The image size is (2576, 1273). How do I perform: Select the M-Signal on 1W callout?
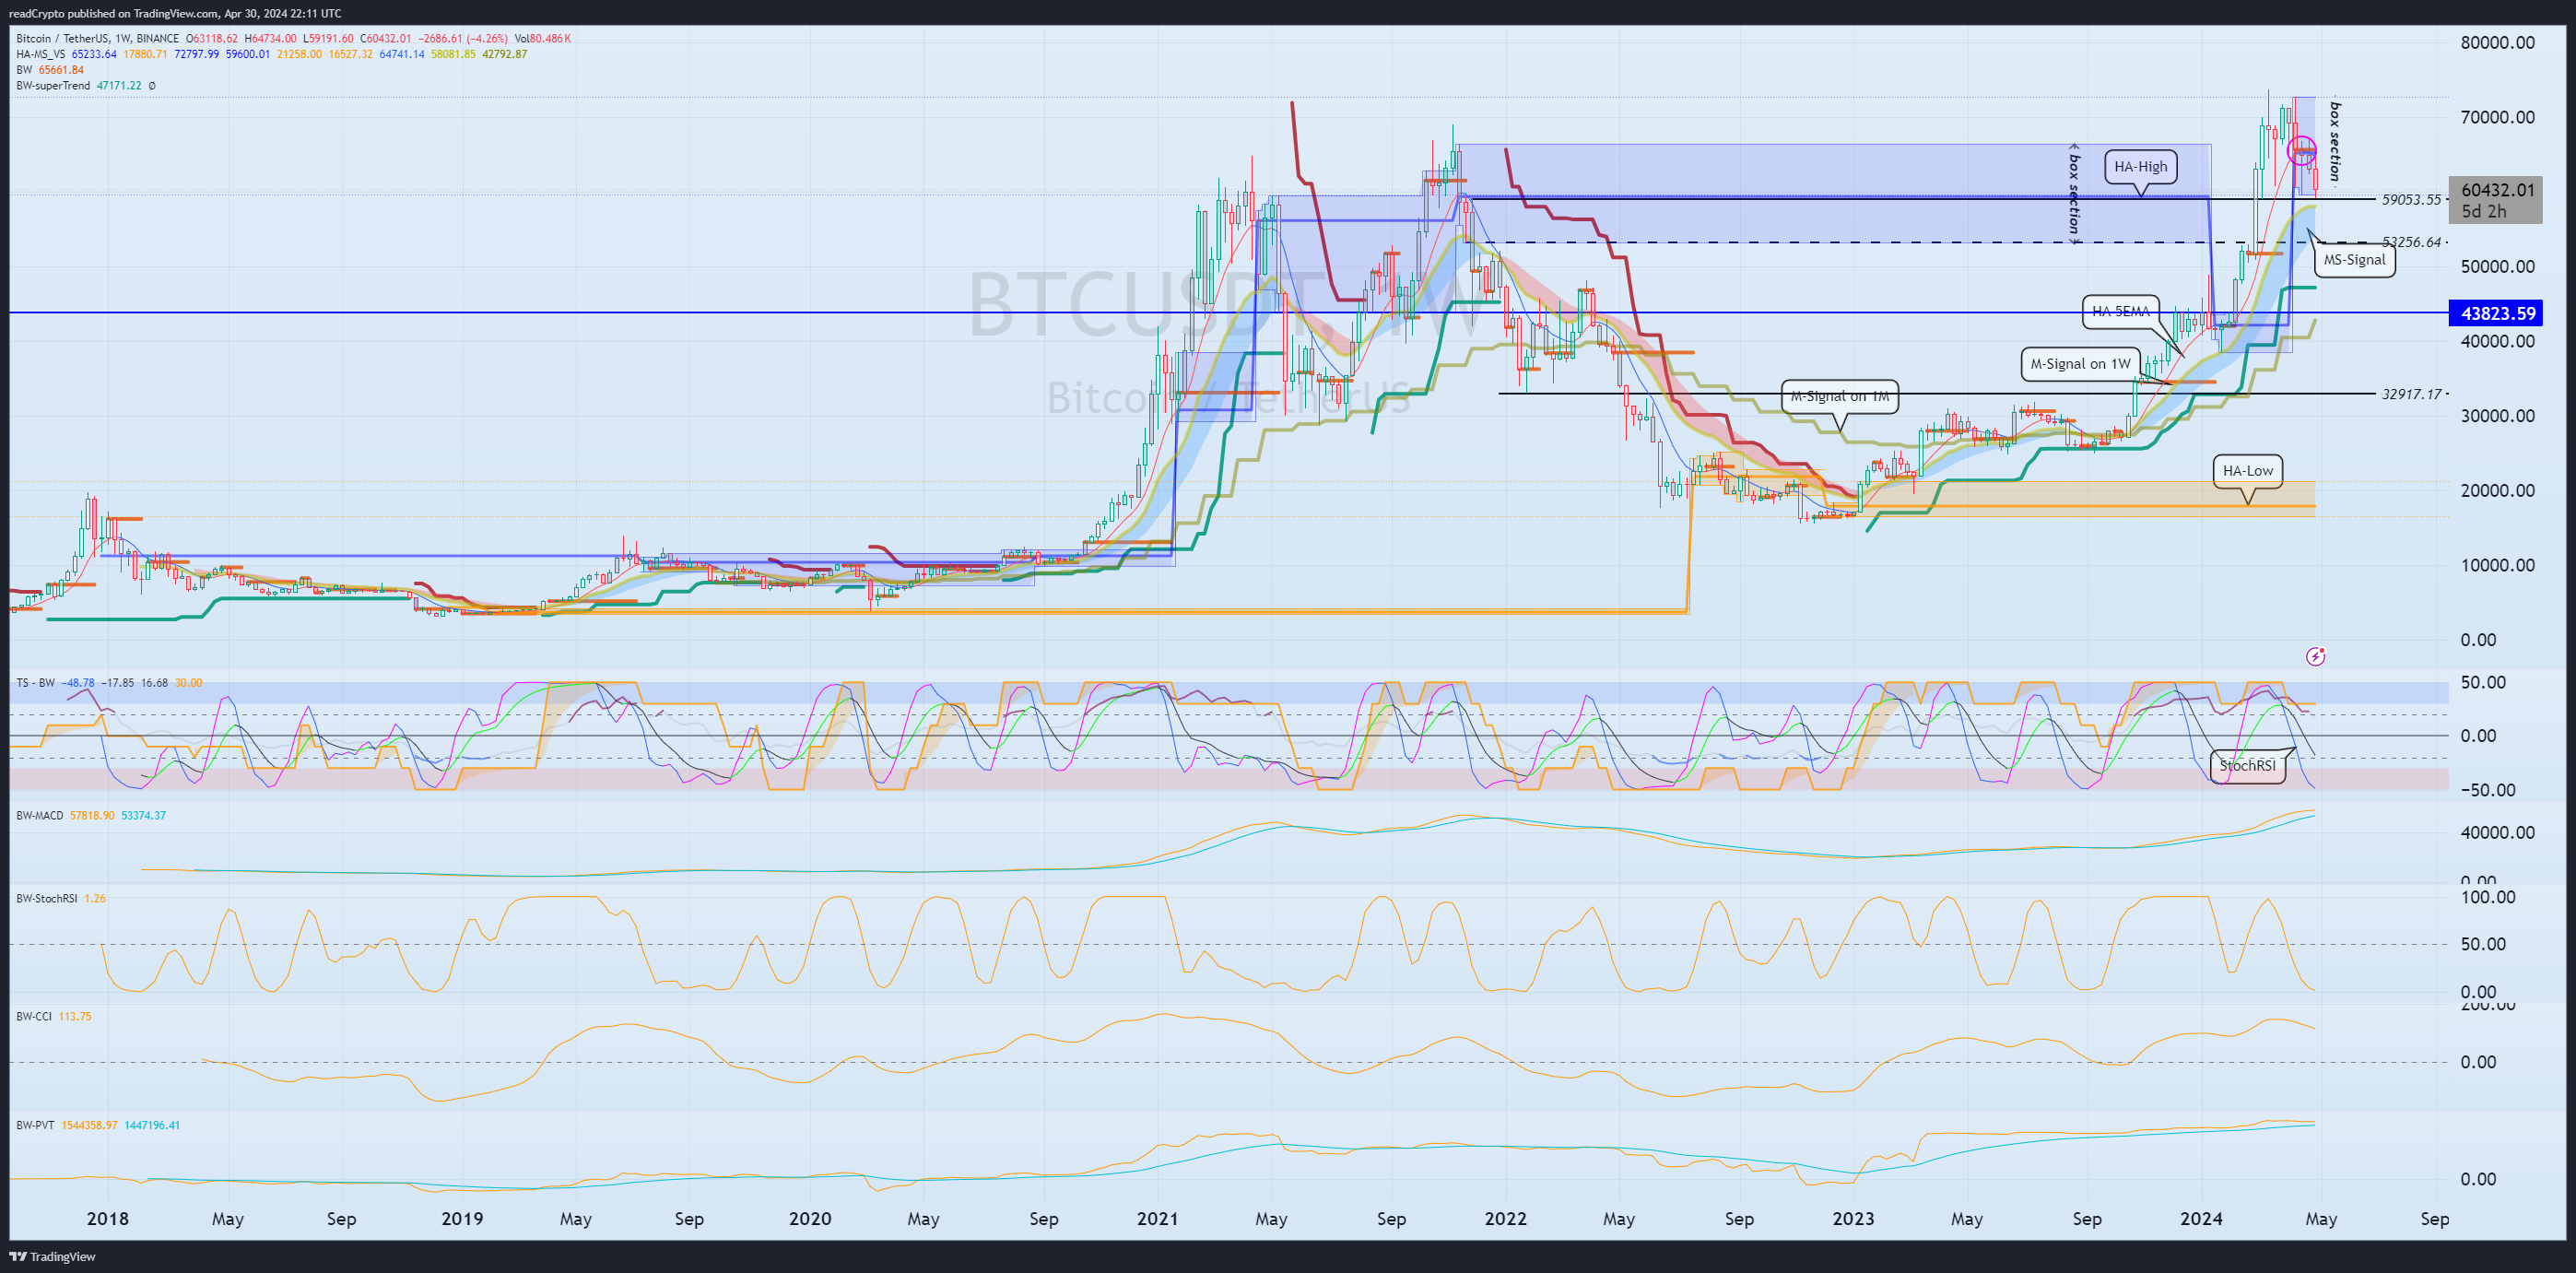(2080, 364)
